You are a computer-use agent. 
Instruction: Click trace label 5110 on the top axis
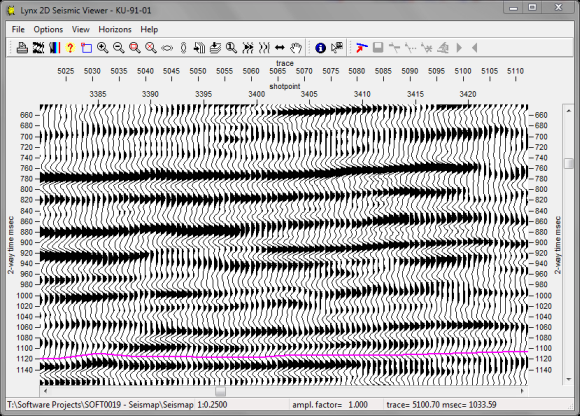(x=515, y=71)
